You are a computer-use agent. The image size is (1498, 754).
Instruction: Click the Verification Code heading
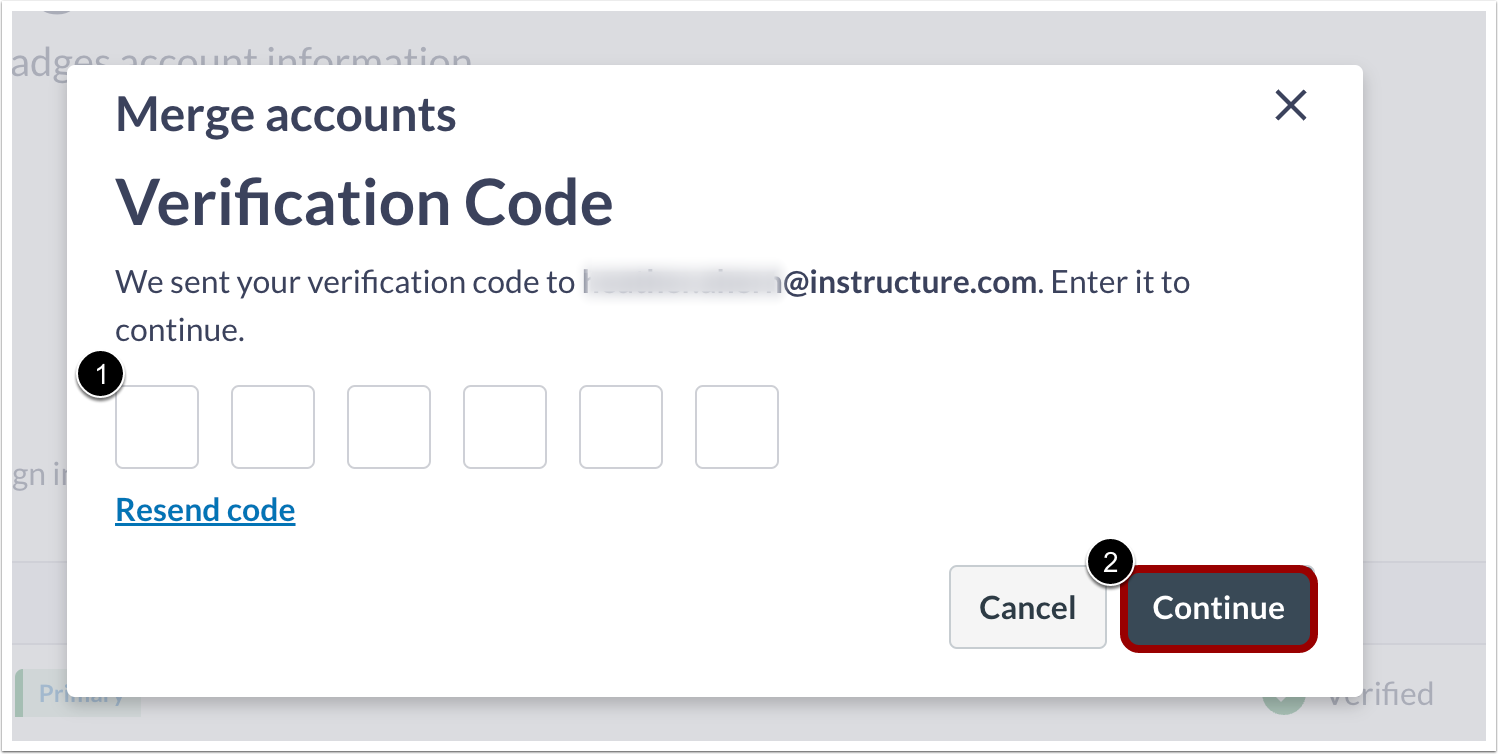[366, 202]
